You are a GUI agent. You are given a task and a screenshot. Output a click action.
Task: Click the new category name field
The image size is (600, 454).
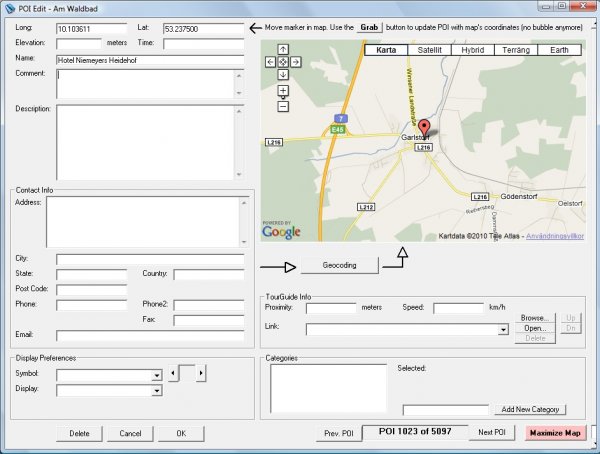pos(446,410)
